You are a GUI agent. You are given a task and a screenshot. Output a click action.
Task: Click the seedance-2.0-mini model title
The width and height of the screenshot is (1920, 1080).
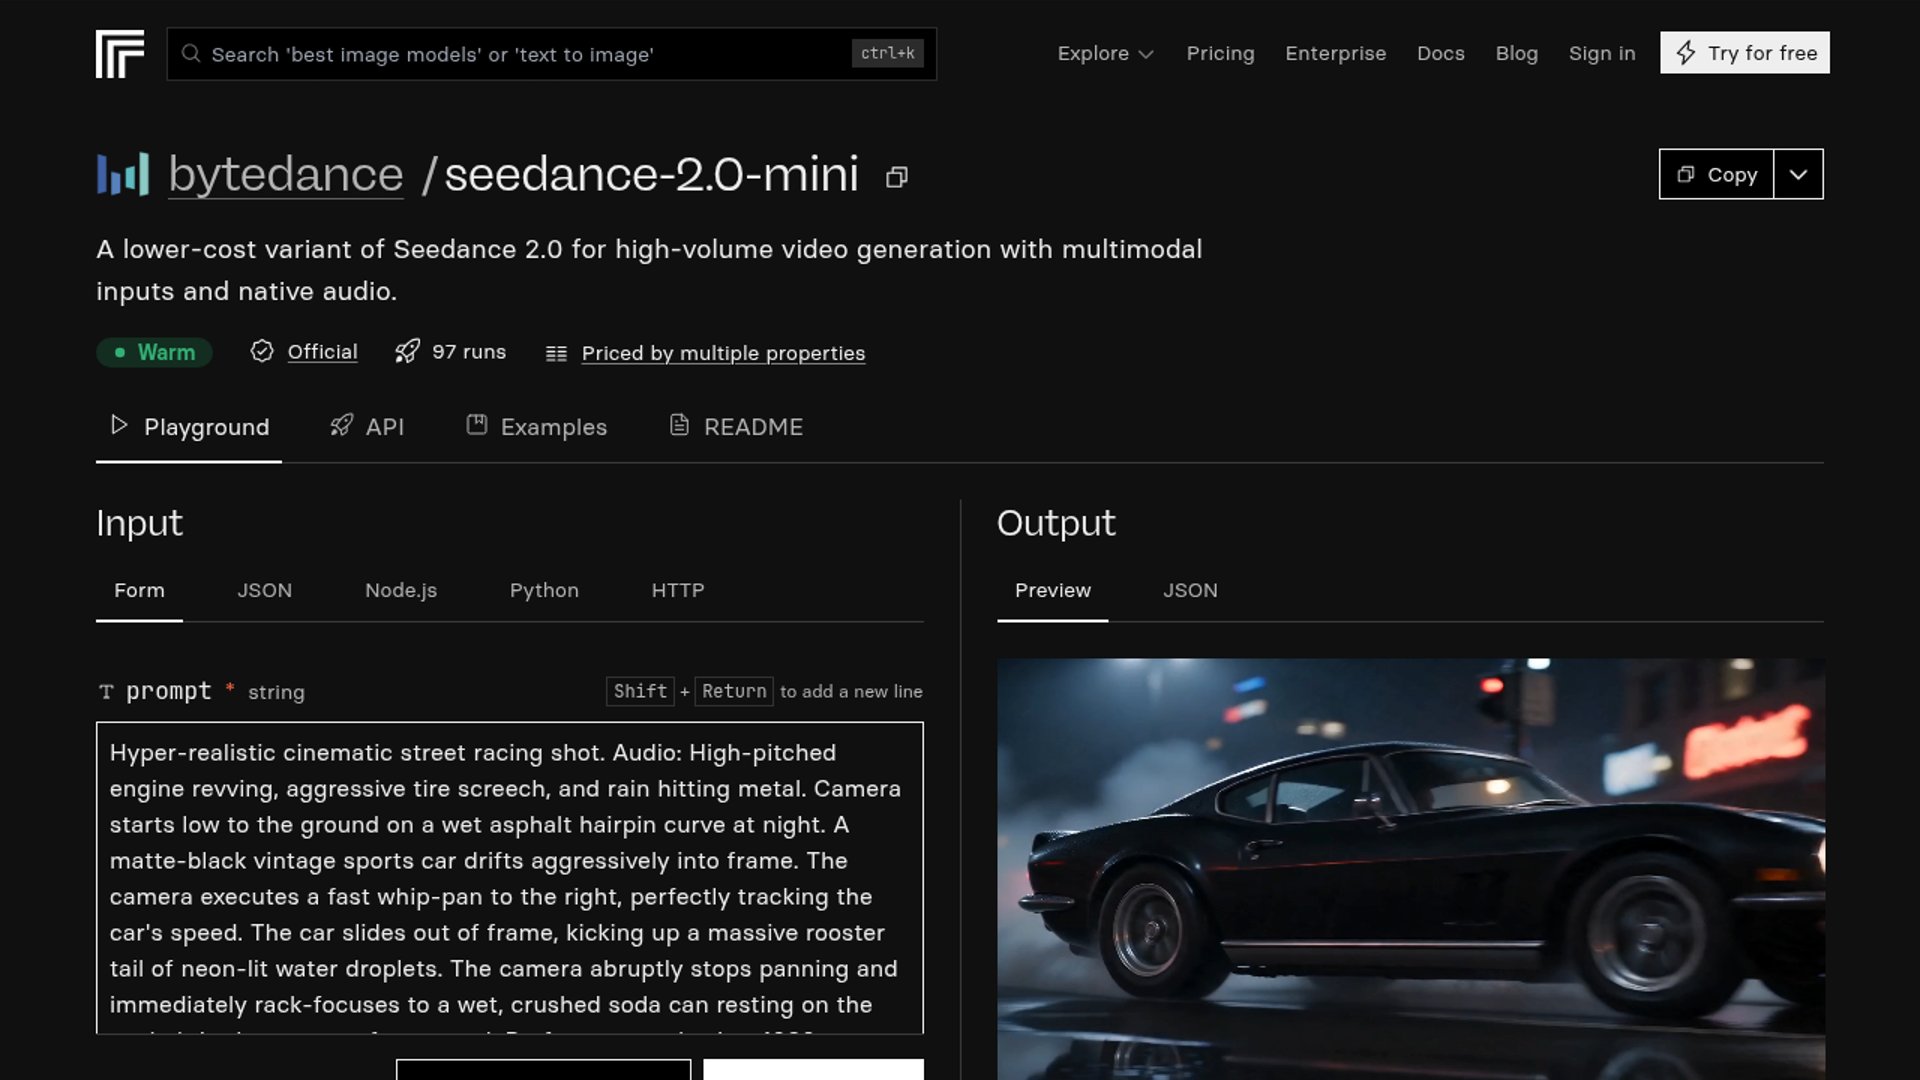click(x=651, y=174)
